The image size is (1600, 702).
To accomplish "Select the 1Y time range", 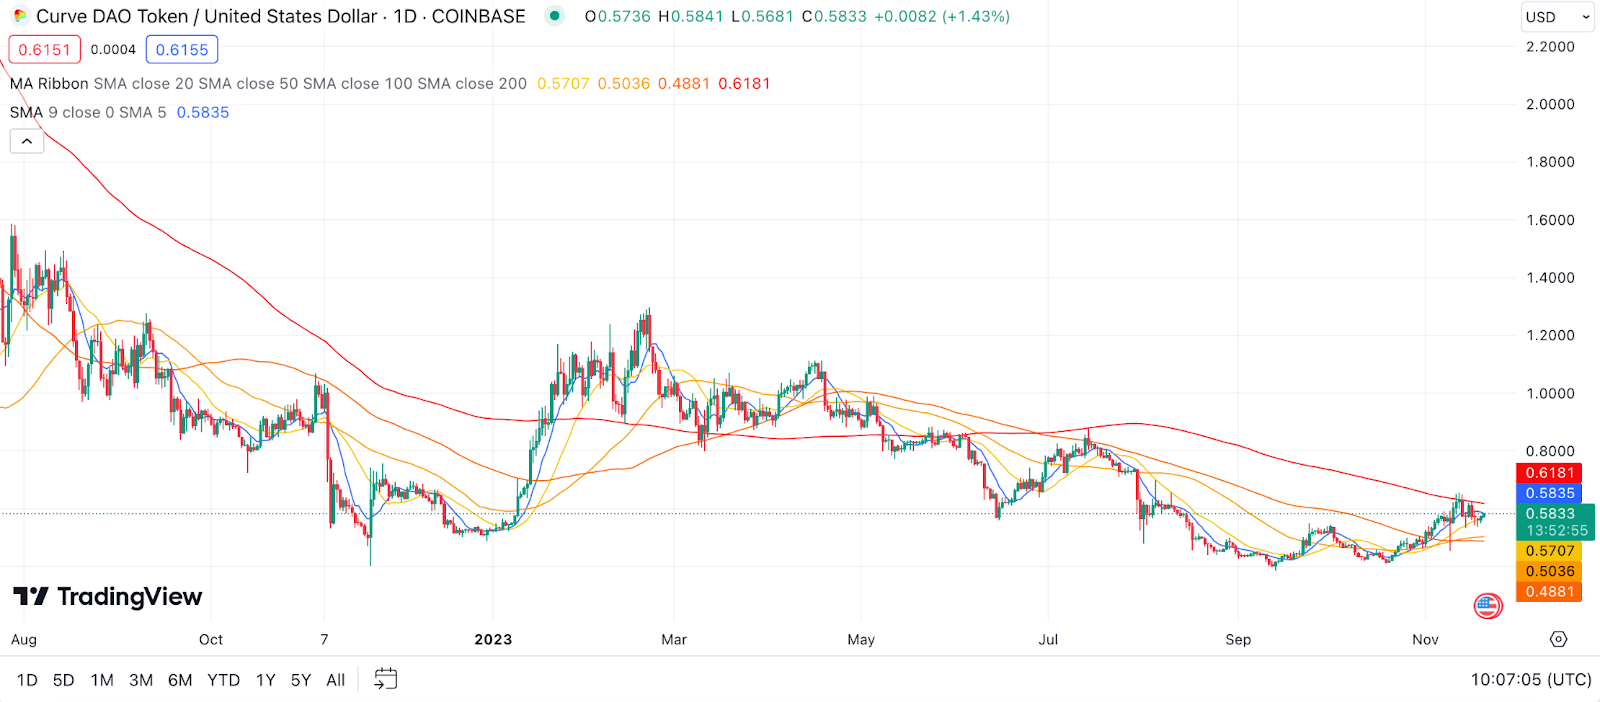I will (x=265, y=680).
